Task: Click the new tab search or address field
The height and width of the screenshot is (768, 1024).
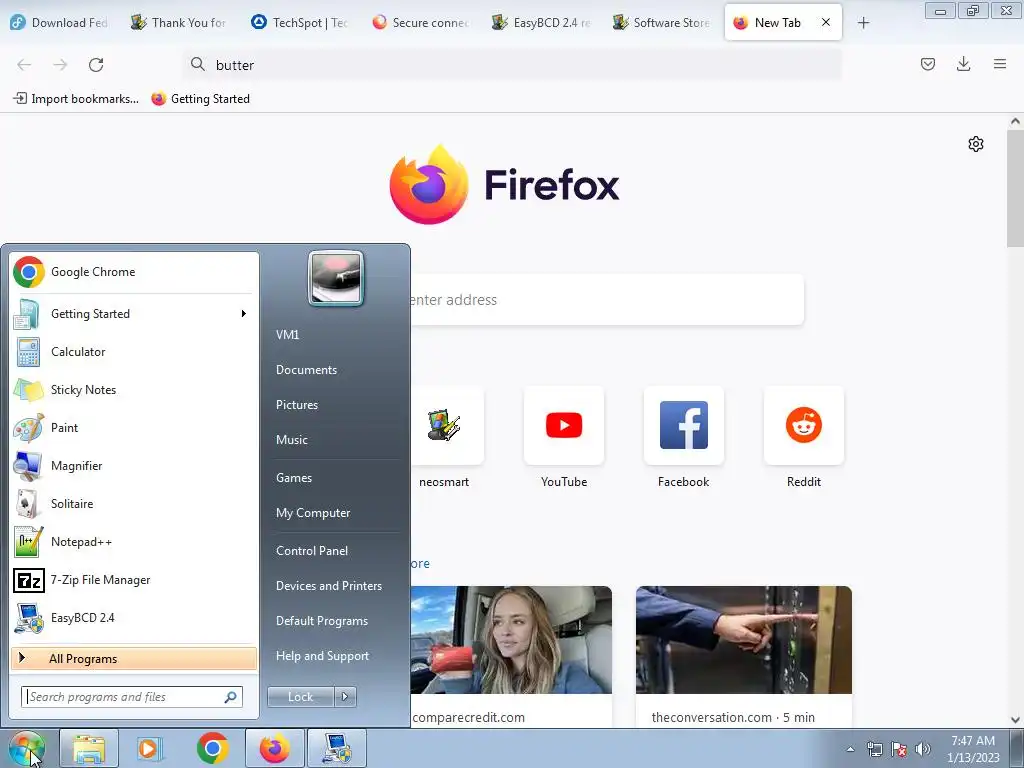Action: pos(607,300)
